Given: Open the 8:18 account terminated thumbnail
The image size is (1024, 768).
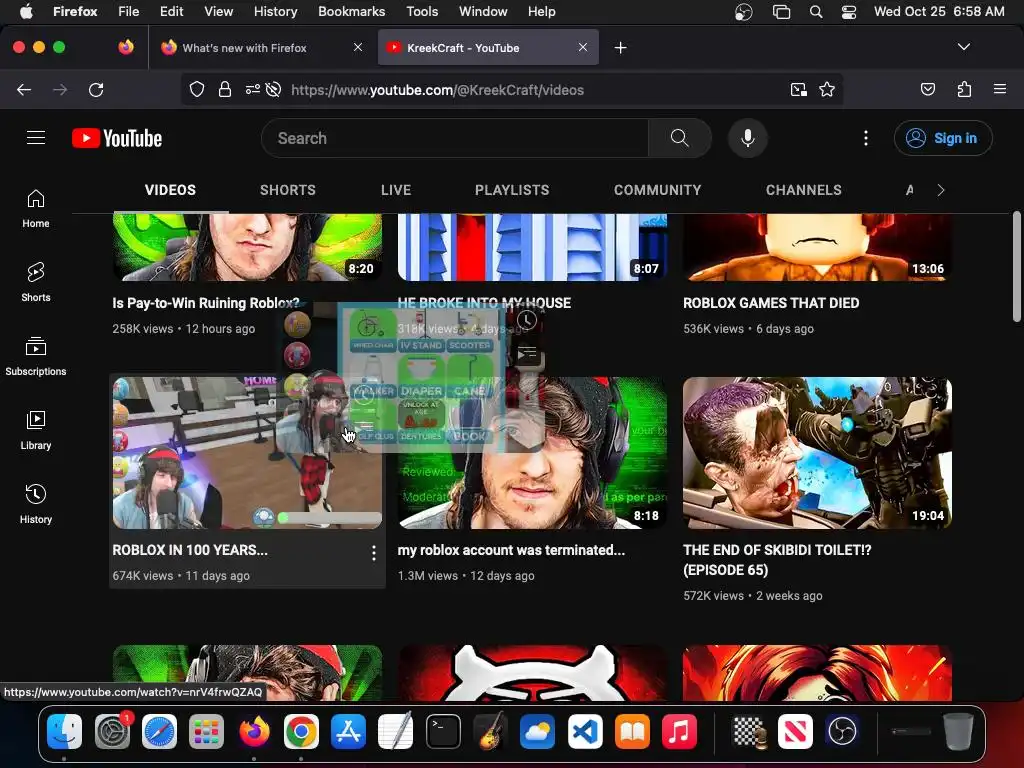Looking at the screenshot, I should 532,453.
